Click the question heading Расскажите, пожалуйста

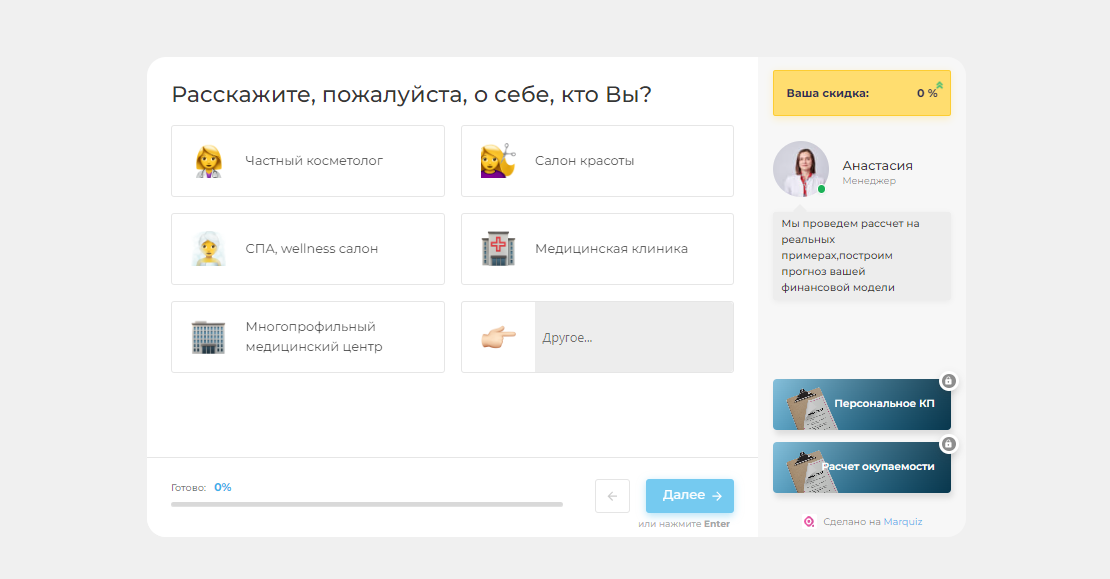coord(411,94)
